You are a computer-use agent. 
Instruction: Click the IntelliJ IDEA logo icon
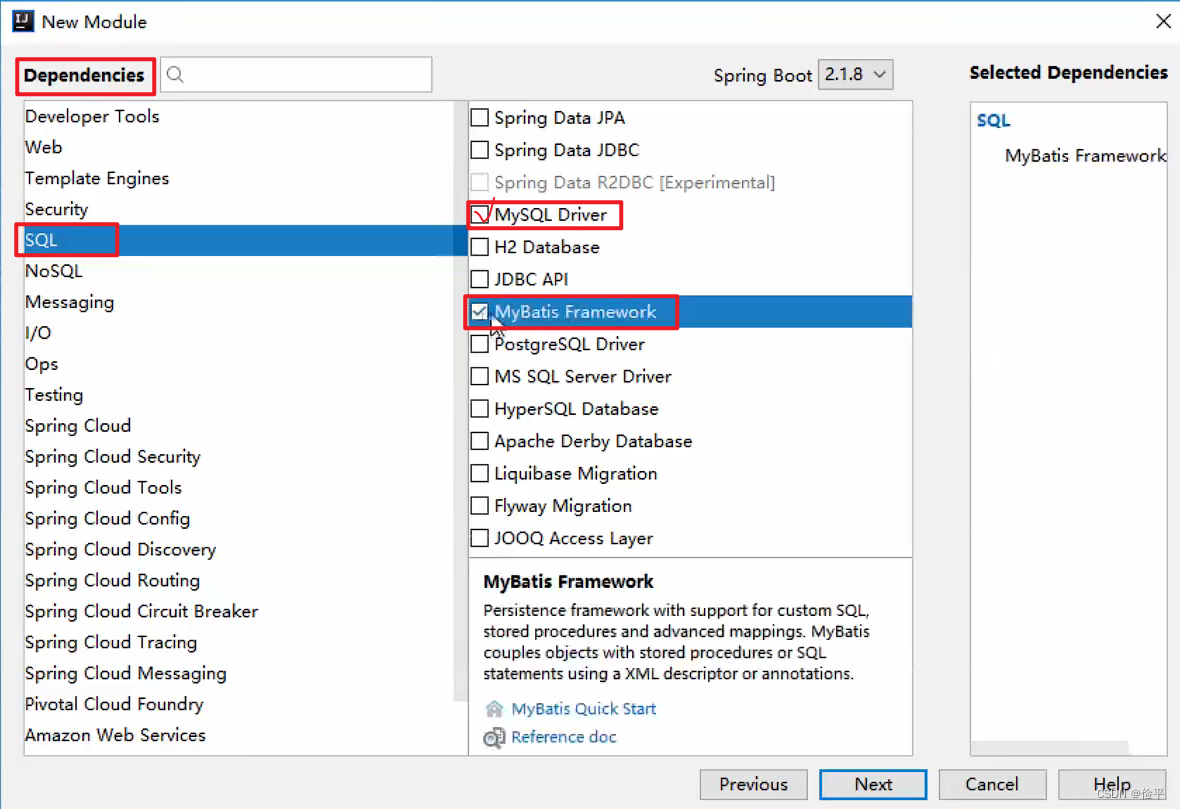pyautogui.click(x=23, y=21)
